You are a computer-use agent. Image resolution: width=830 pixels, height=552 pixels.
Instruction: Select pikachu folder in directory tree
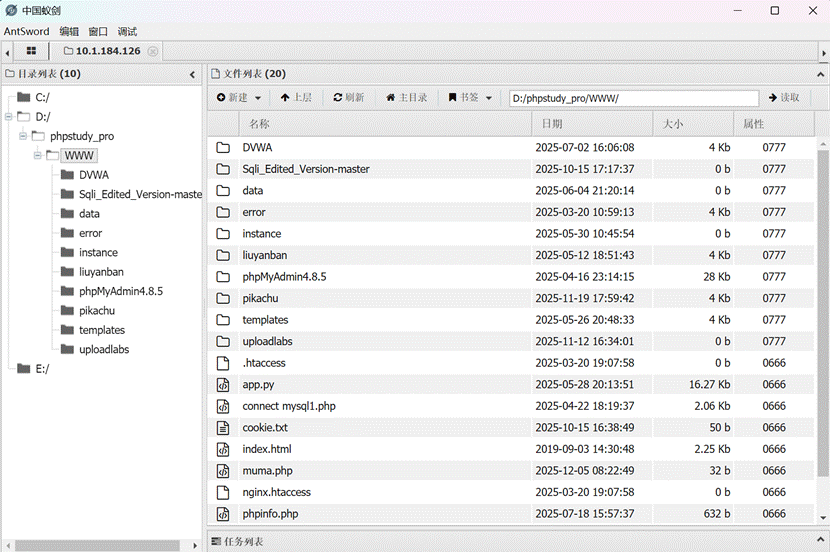(97, 311)
